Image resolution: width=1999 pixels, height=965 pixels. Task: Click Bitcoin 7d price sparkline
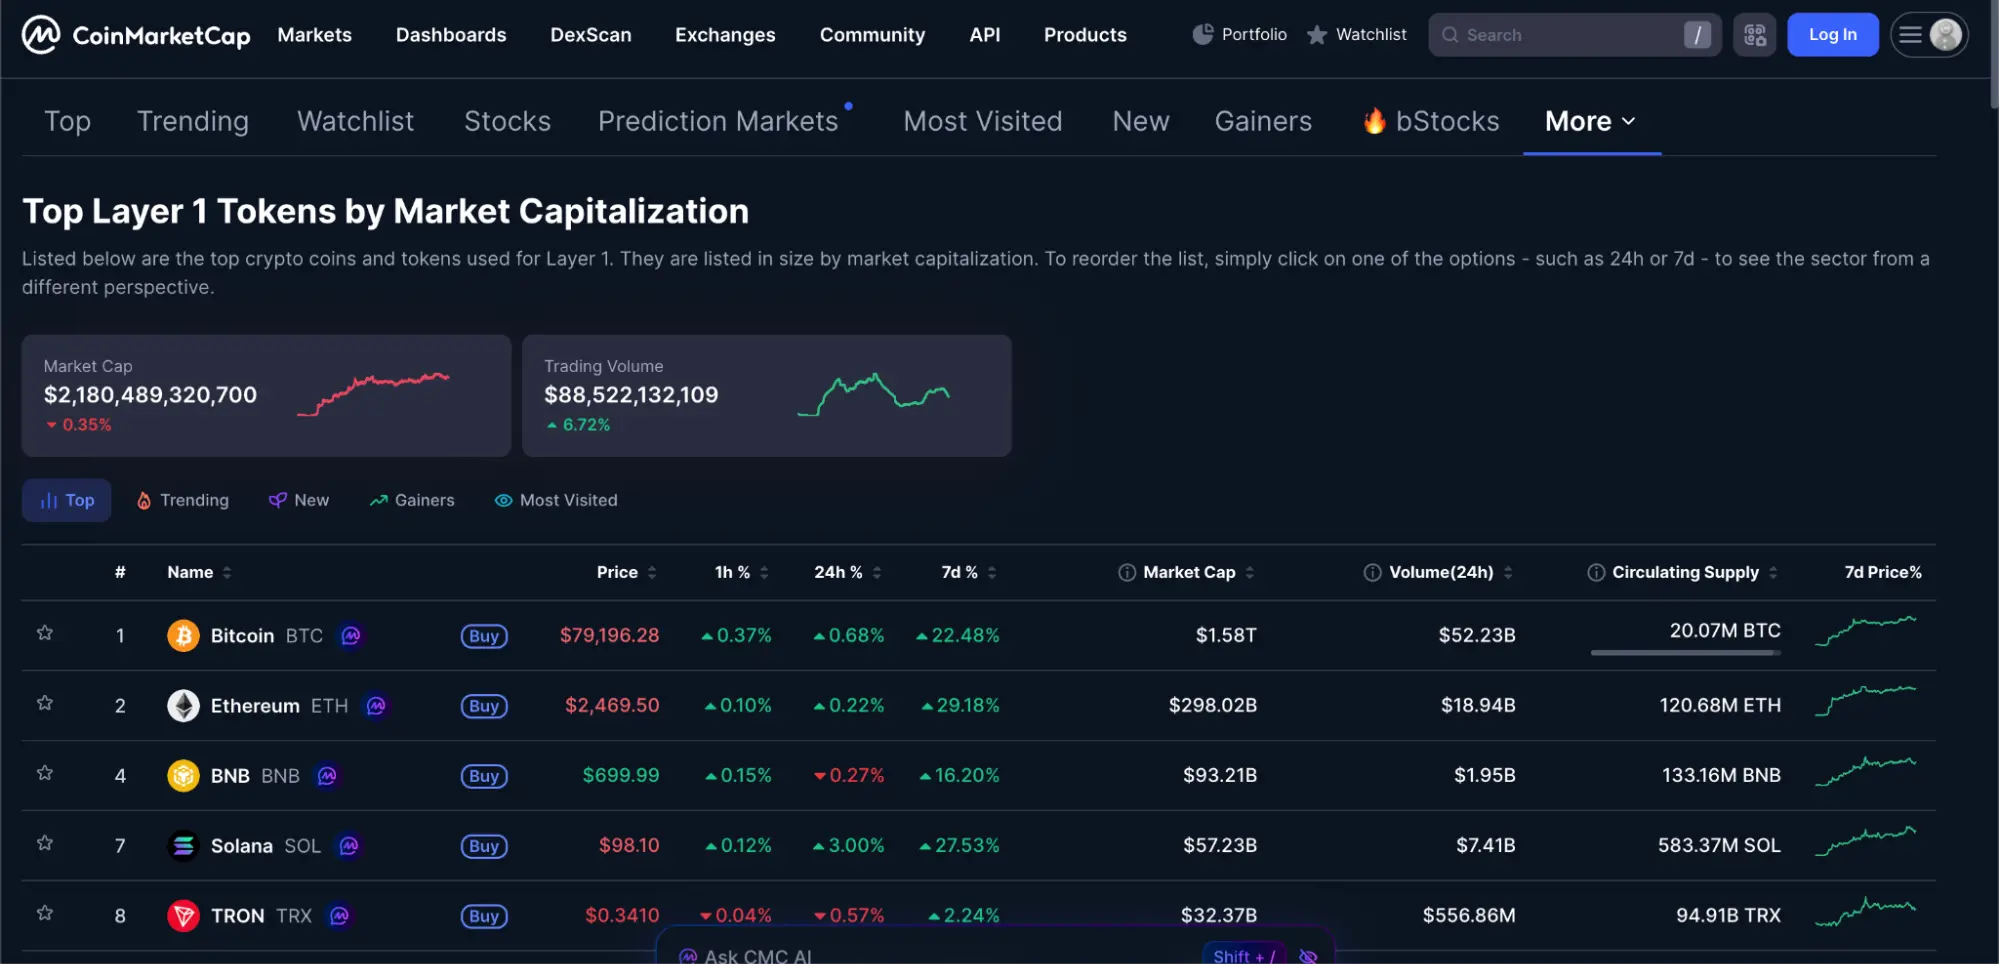1865,631
